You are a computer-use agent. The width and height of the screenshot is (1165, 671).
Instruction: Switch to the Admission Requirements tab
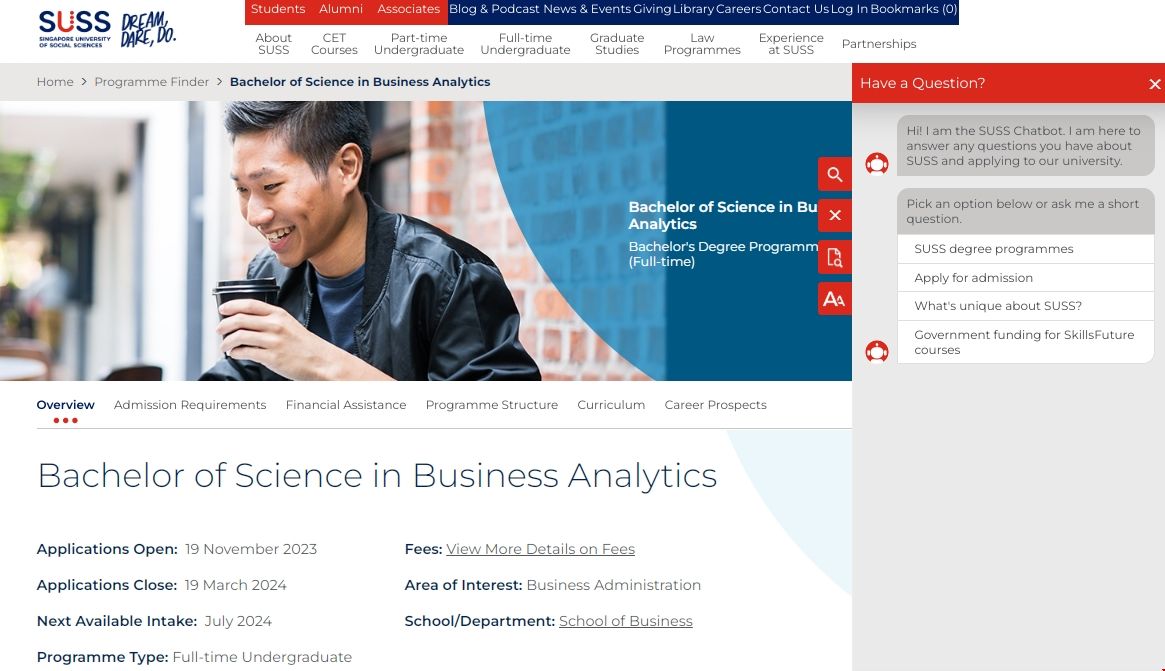(190, 405)
